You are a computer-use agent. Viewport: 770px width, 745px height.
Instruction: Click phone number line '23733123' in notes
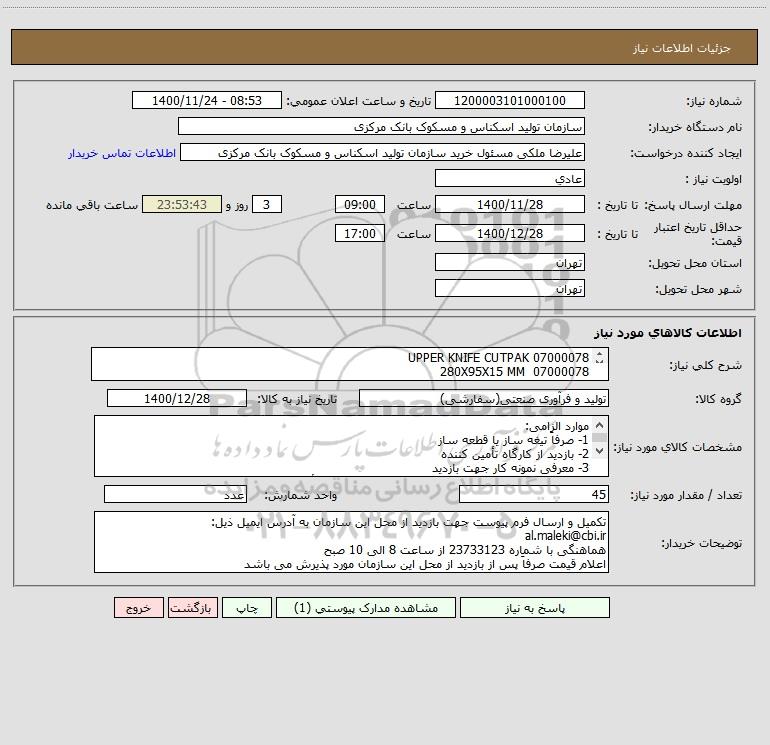(465, 550)
